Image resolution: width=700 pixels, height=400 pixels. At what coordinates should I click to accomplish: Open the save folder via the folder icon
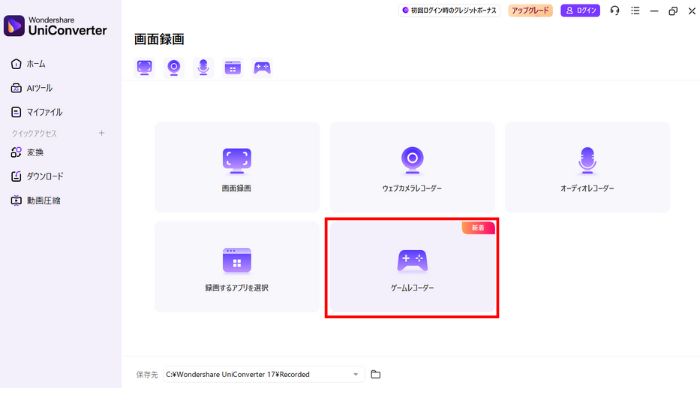(x=375, y=374)
